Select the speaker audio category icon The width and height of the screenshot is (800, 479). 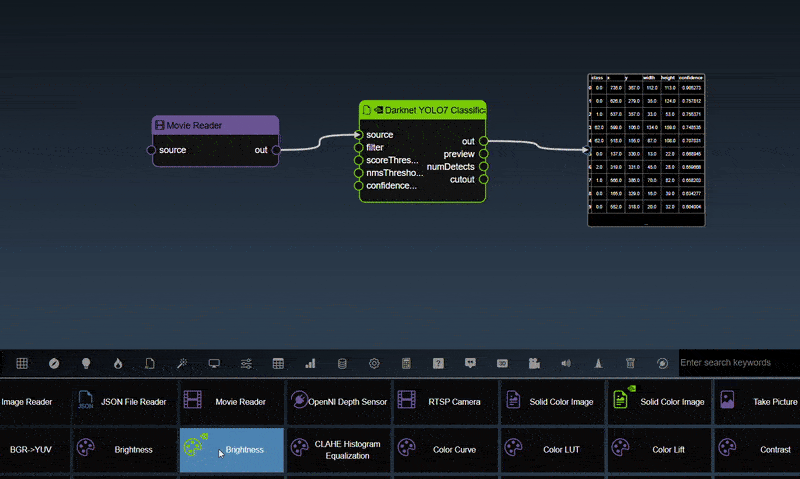566,363
